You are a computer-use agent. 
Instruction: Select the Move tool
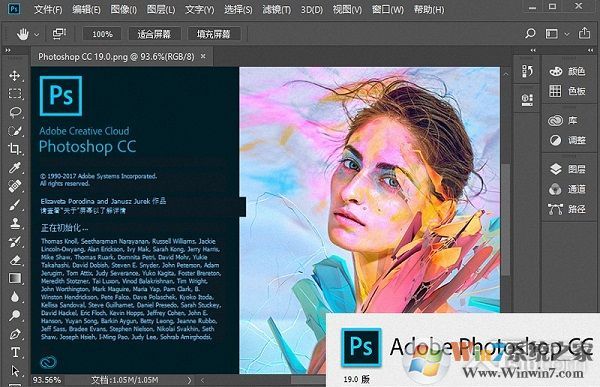[15, 75]
